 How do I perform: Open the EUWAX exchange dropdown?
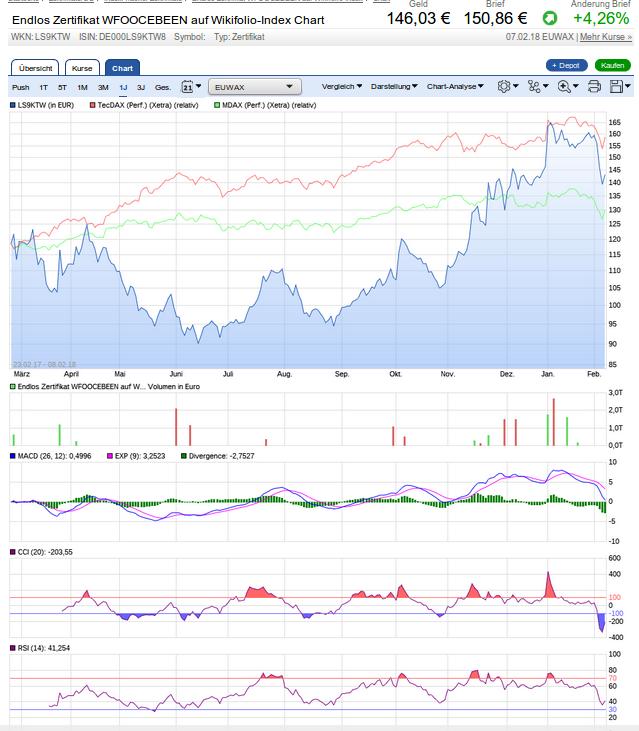pyautogui.click(x=255, y=87)
